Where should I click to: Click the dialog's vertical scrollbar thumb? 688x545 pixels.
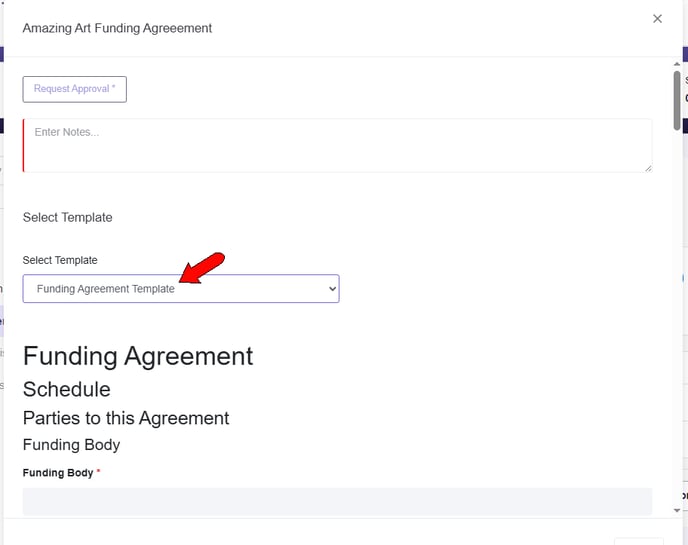click(x=677, y=100)
